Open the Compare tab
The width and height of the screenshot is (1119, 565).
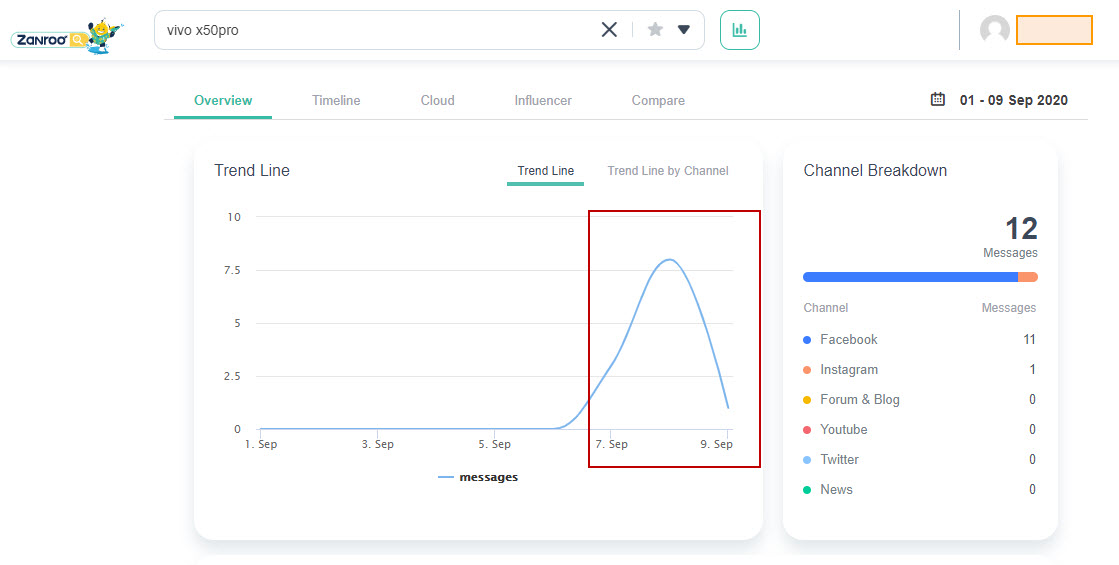point(658,101)
